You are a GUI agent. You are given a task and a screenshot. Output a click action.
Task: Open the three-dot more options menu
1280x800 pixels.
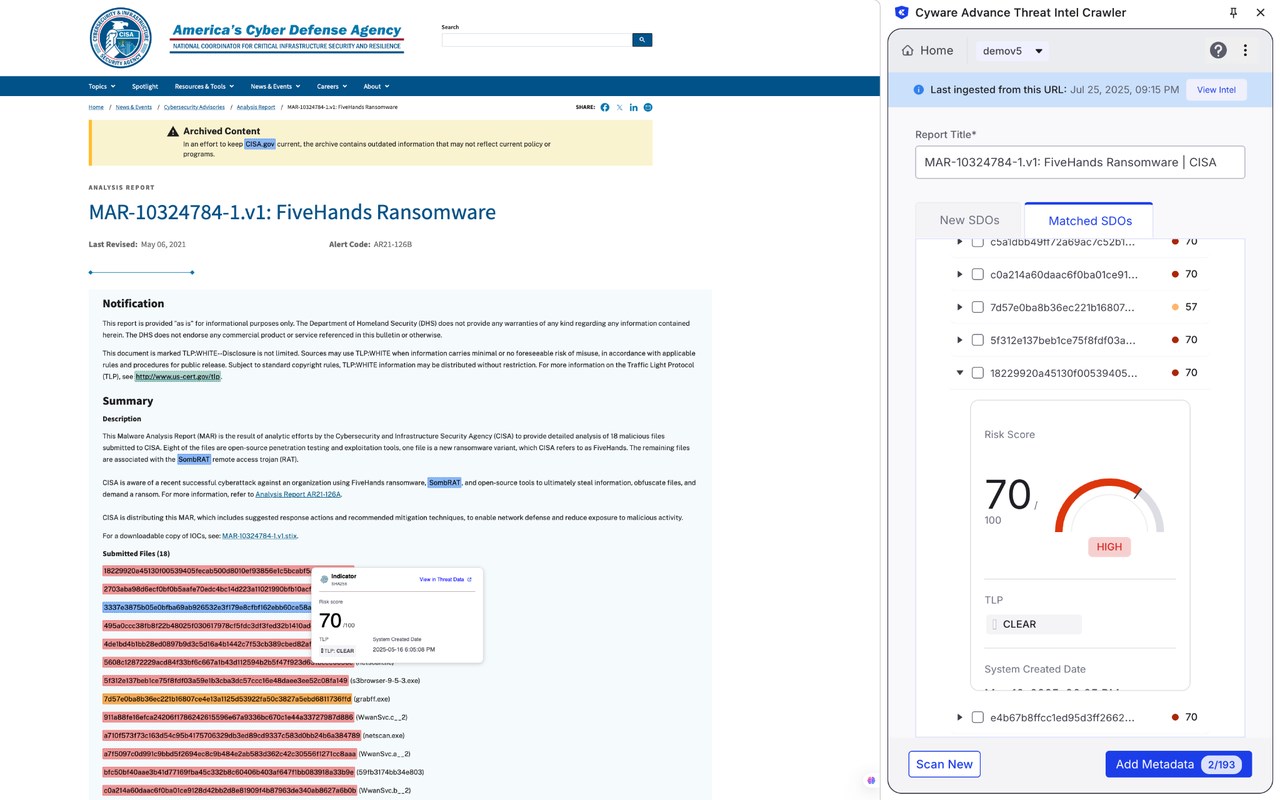point(1245,50)
